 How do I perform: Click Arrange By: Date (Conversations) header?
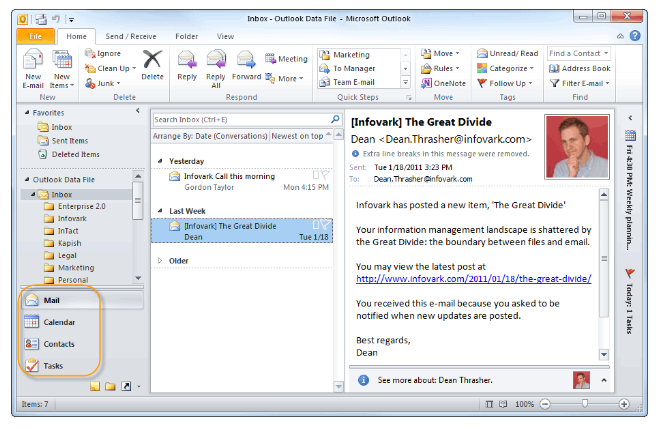210,136
